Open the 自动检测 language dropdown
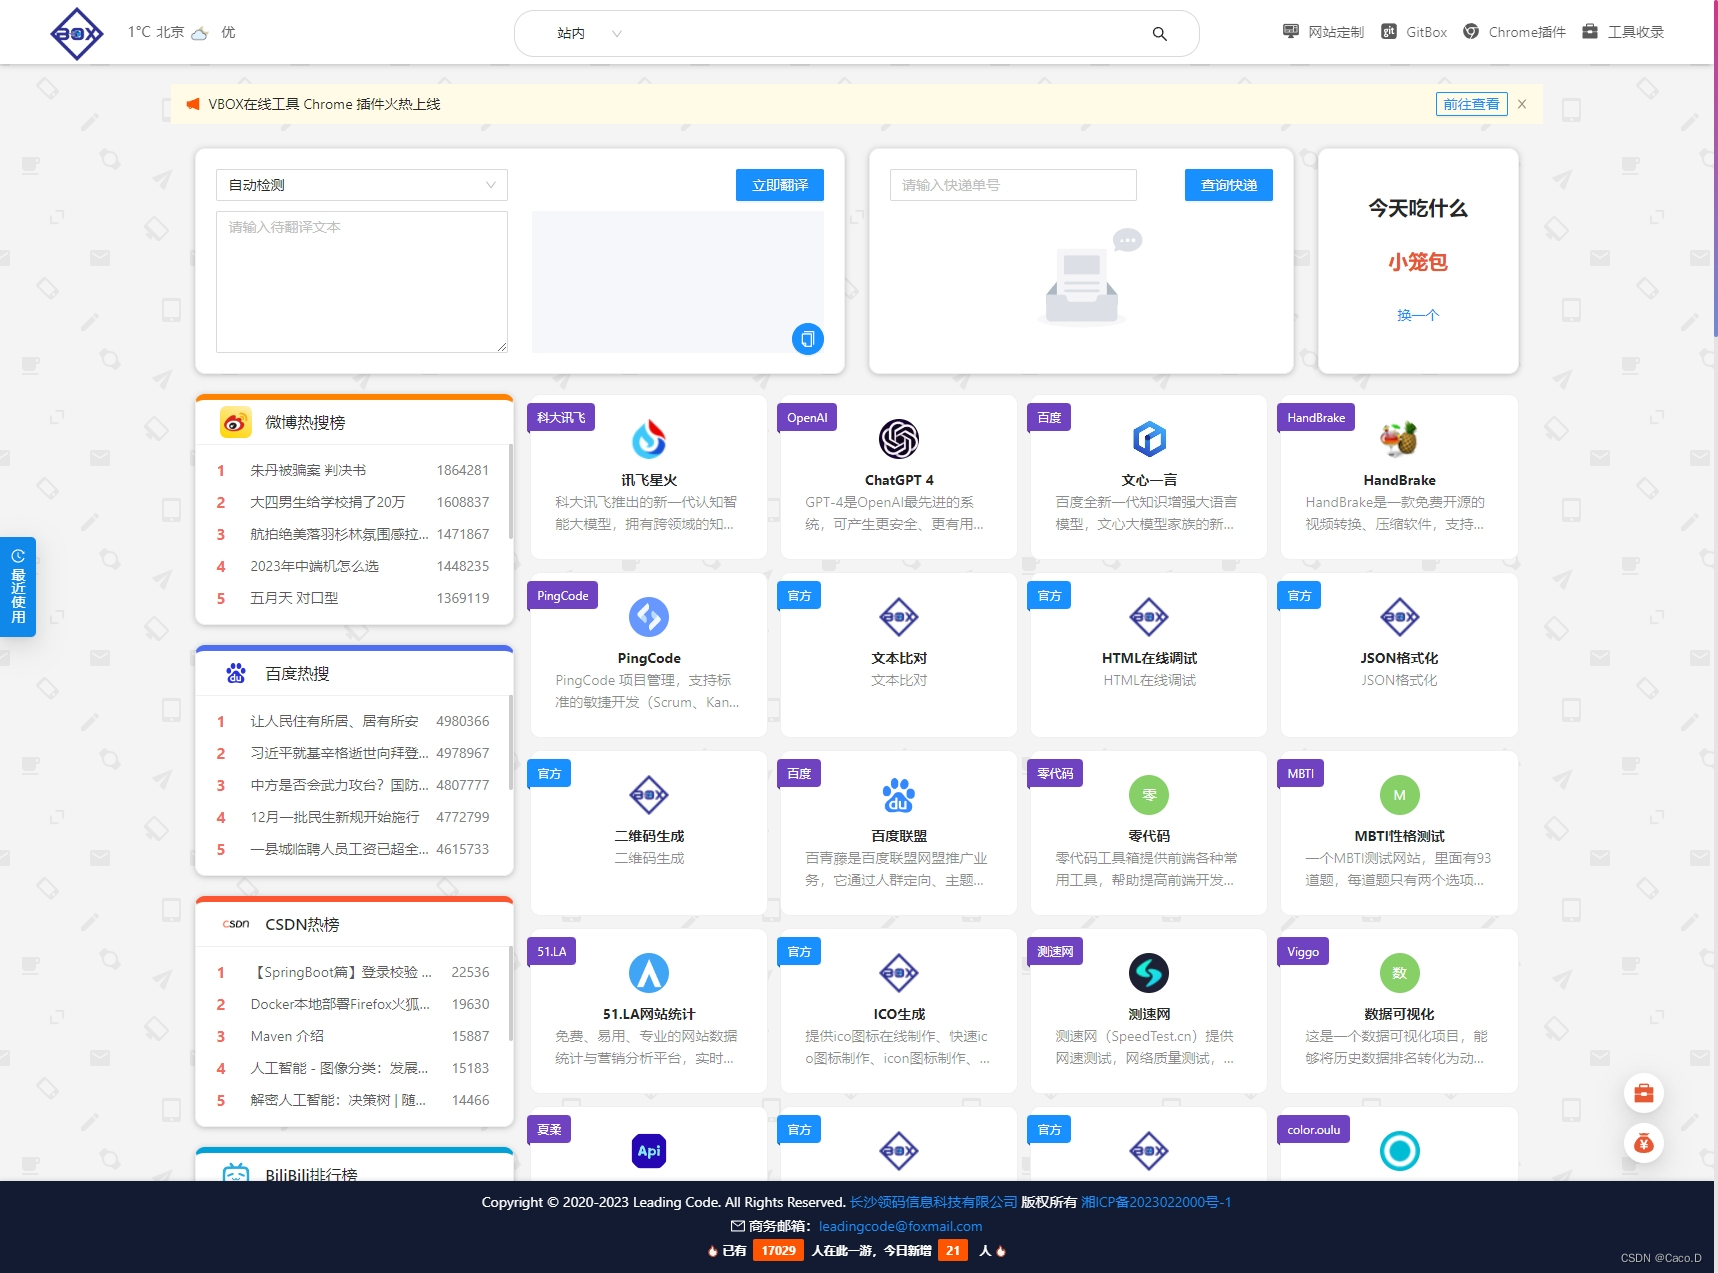Viewport: 1718px width, 1273px height. [x=362, y=185]
